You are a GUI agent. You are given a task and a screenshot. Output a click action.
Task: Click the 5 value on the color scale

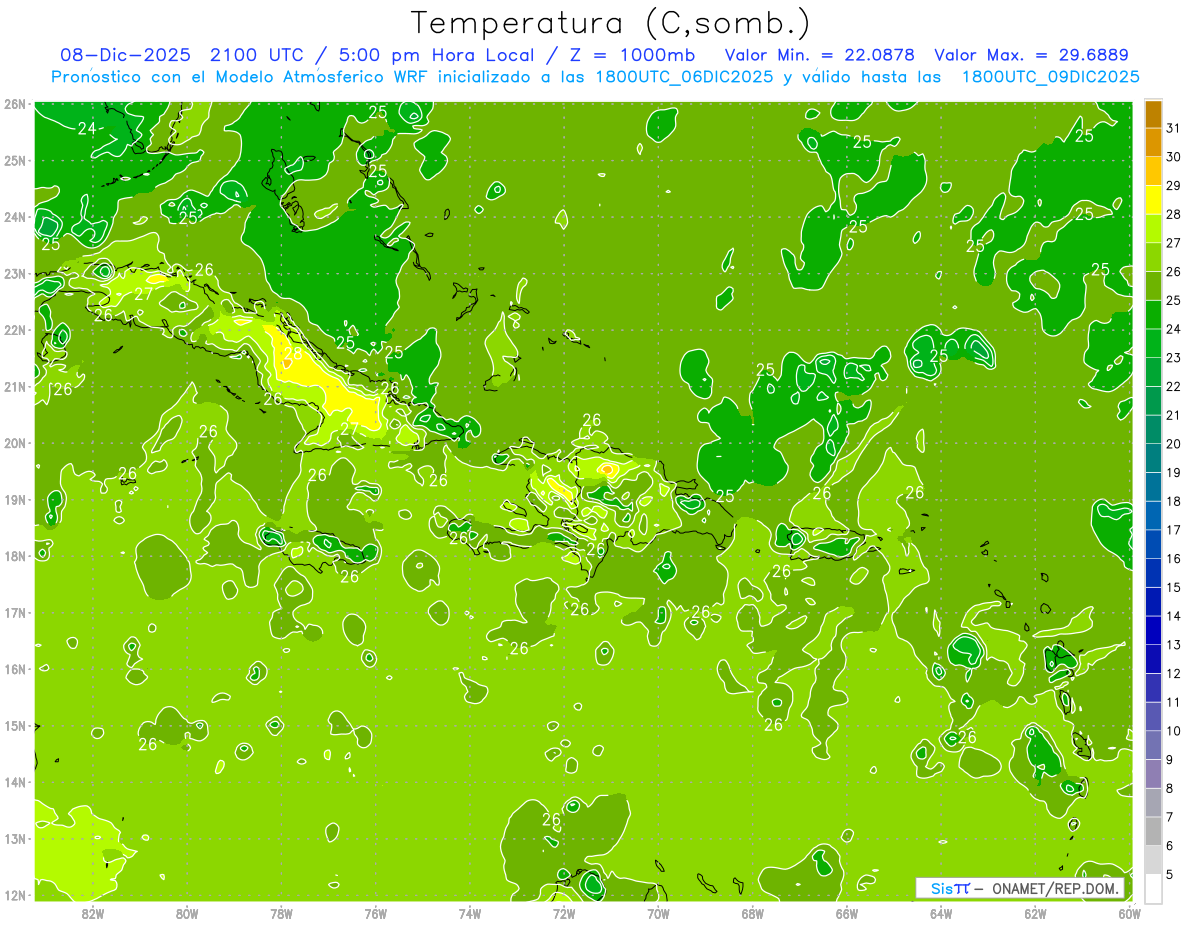click(x=1170, y=874)
